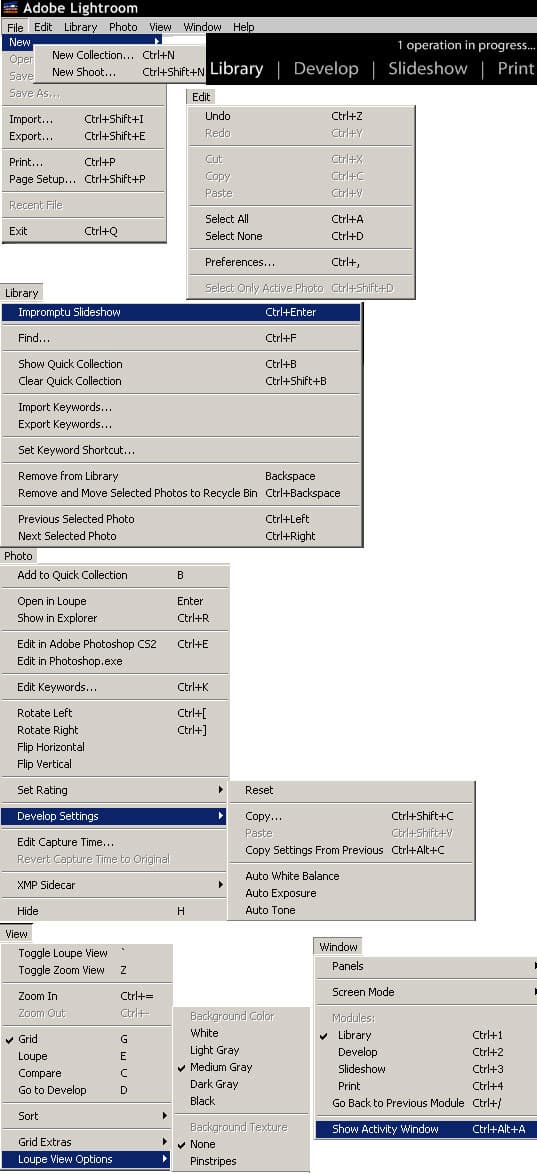Switch to the Develop module
537x1174 pixels.
[326, 69]
